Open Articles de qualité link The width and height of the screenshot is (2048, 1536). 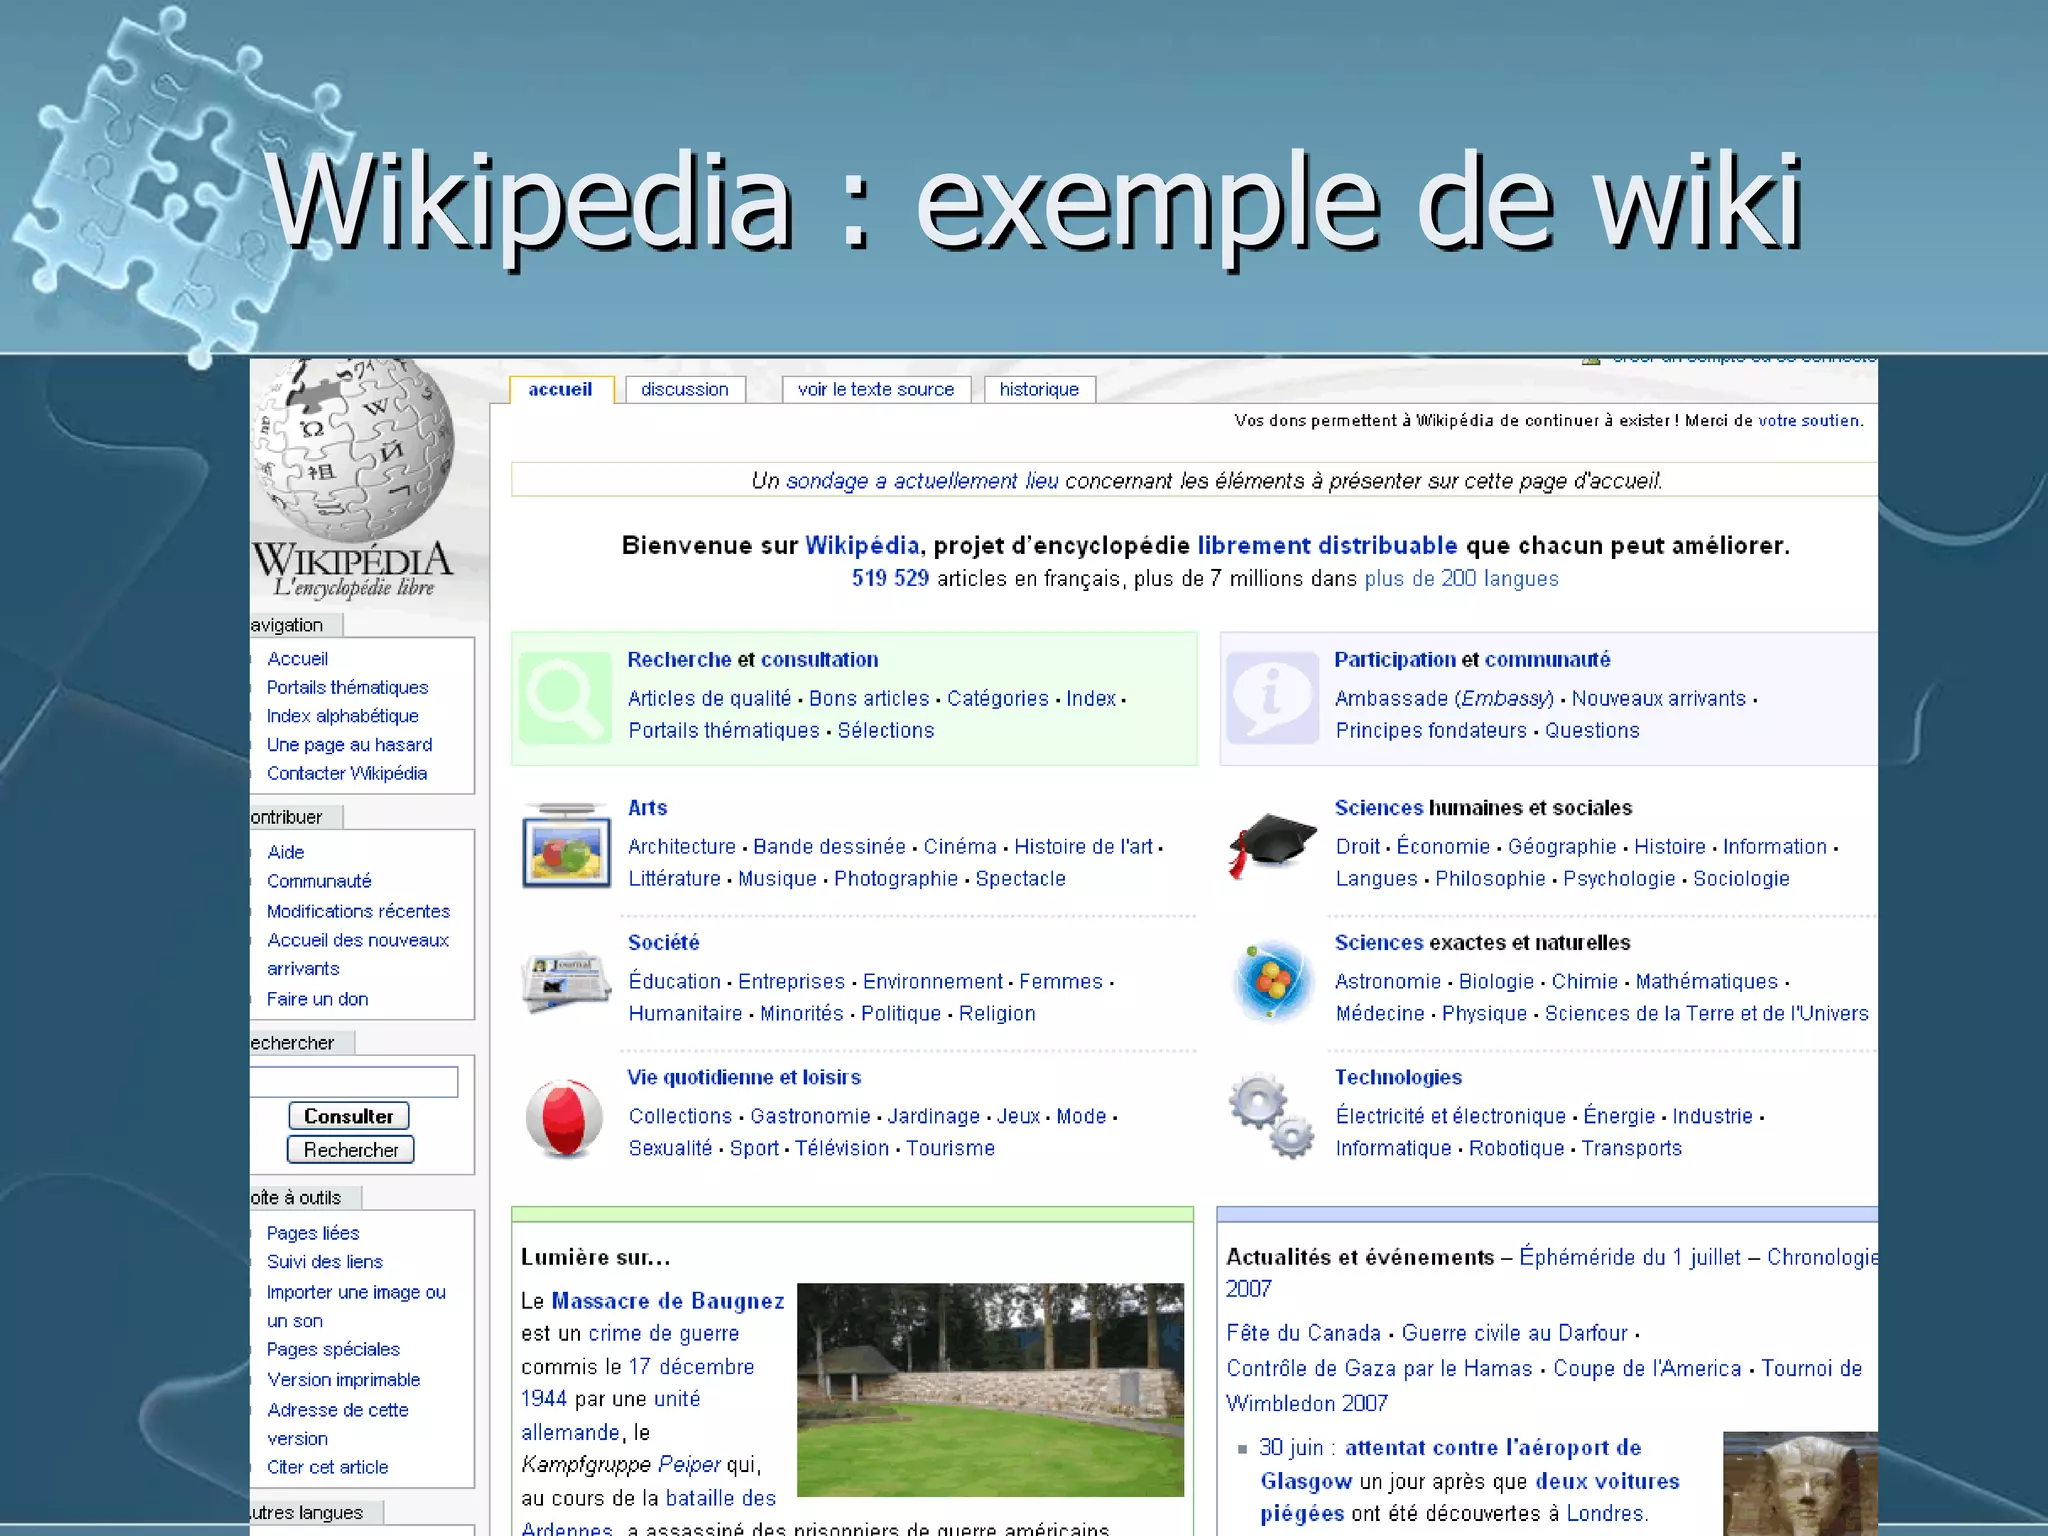[x=709, y=699]
